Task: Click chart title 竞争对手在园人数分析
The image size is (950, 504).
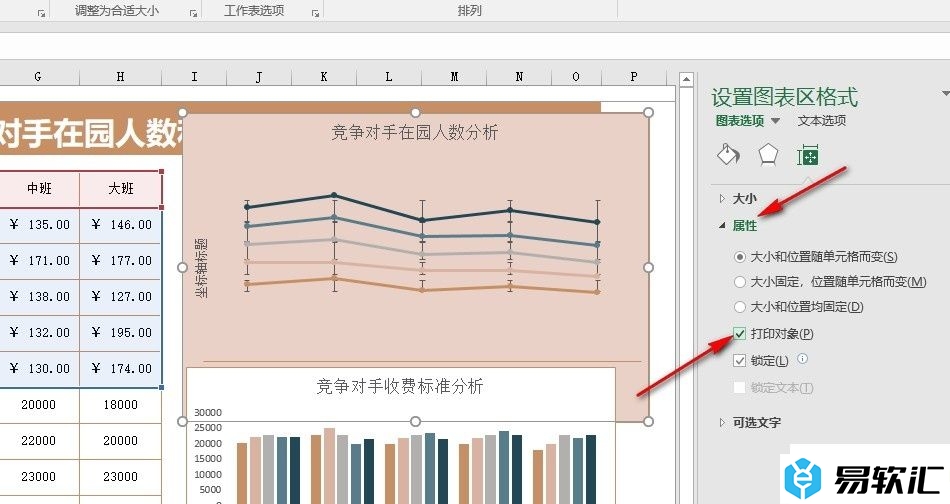Action: coord(414,132)
